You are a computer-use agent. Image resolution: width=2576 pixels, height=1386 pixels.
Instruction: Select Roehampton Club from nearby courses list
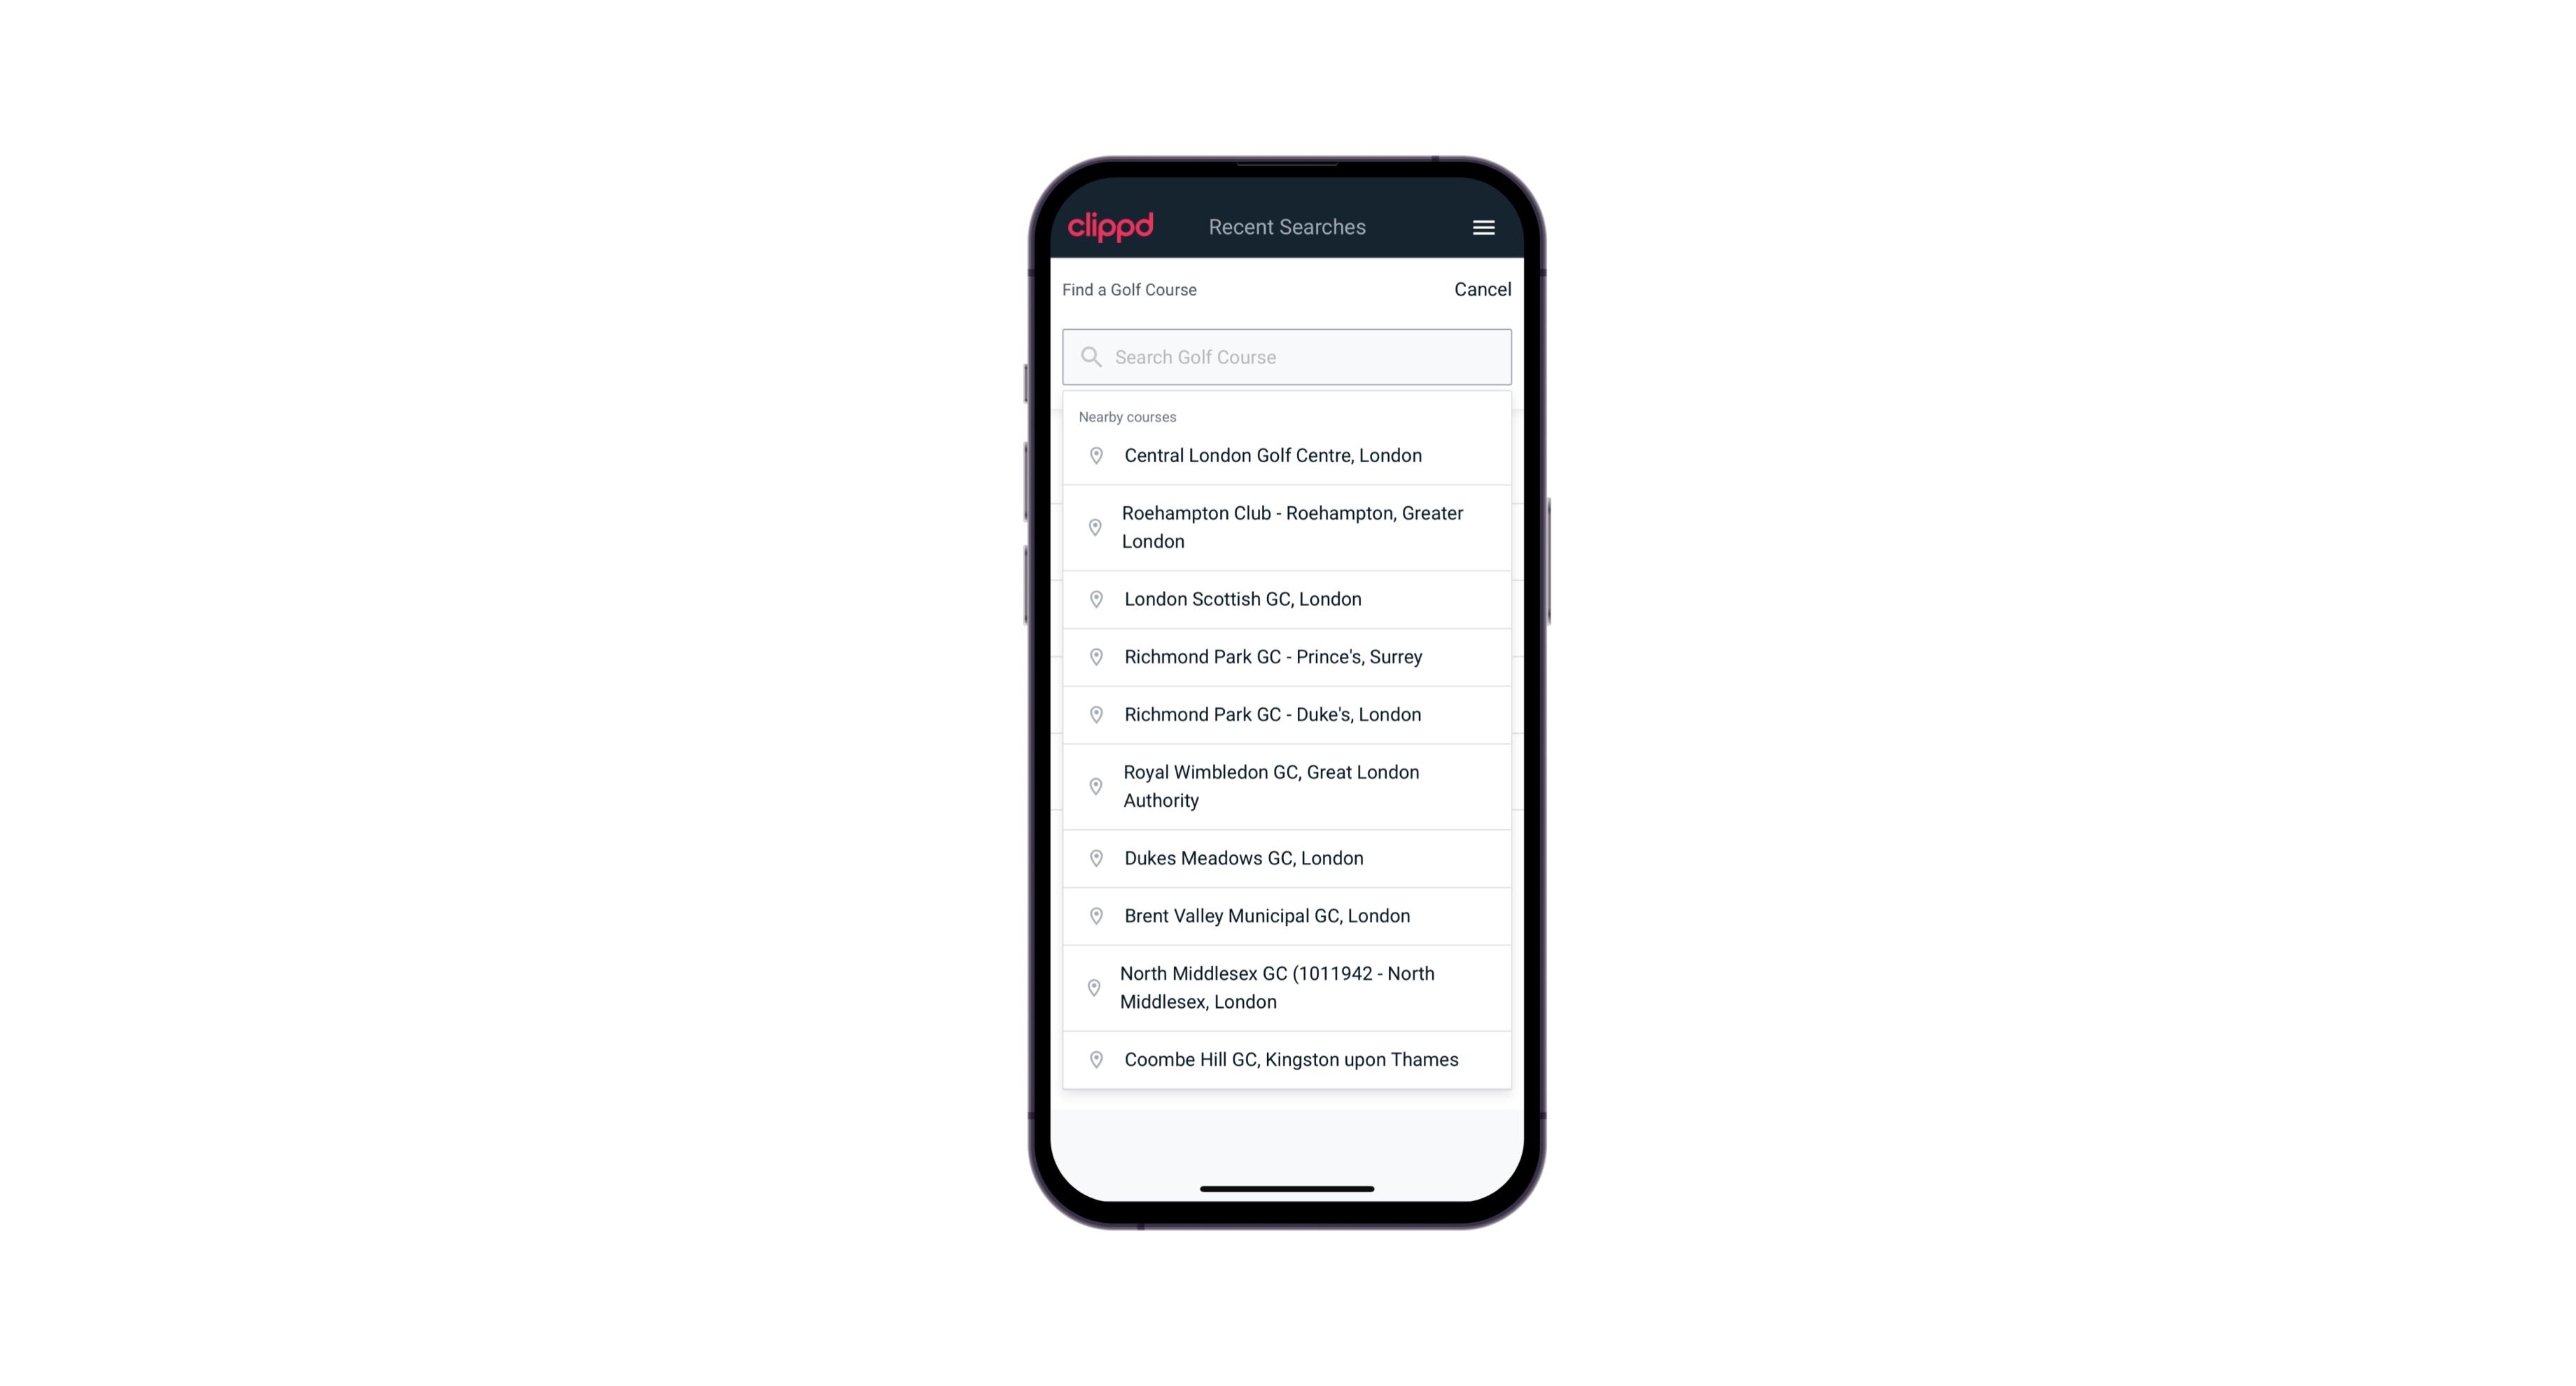click(x=1287, y=526)
